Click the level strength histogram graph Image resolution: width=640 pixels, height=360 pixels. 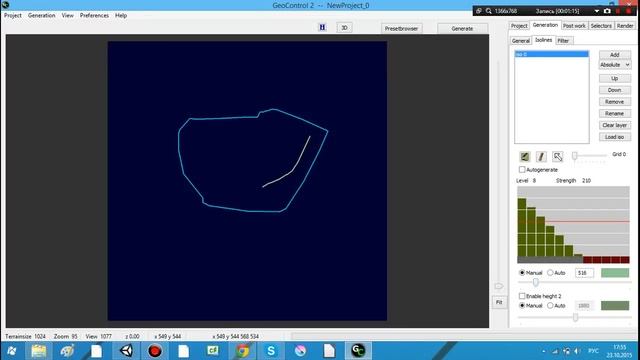(573, 224)
